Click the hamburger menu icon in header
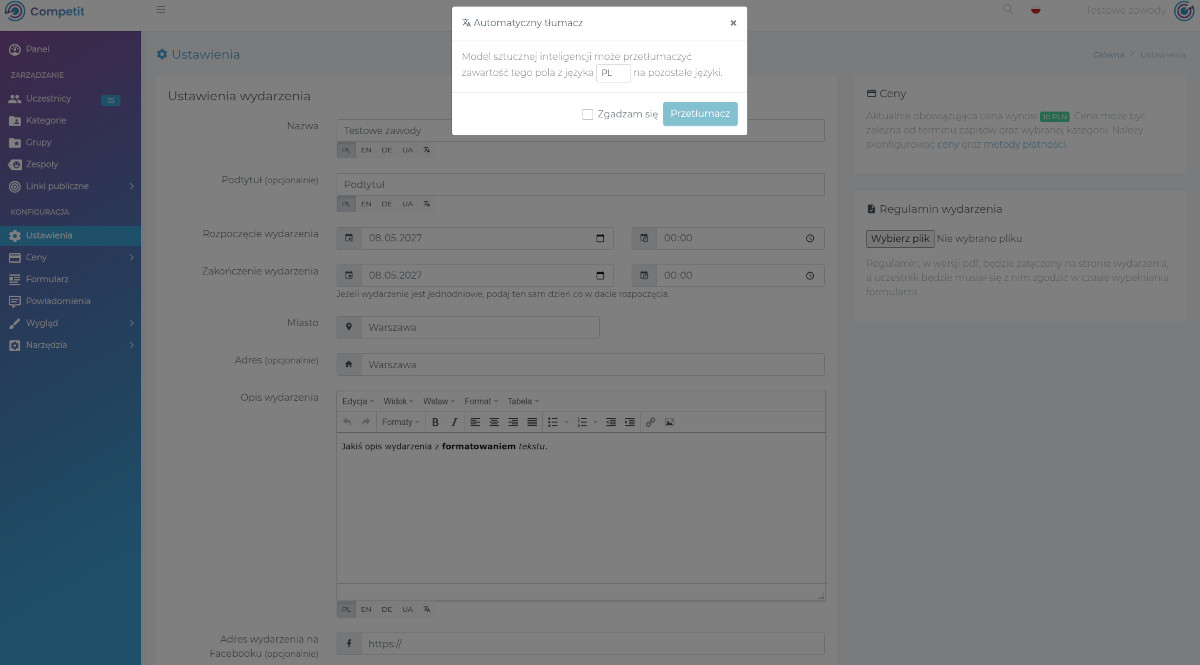Screen dimensions: 1200x665 tap(161, 10)
